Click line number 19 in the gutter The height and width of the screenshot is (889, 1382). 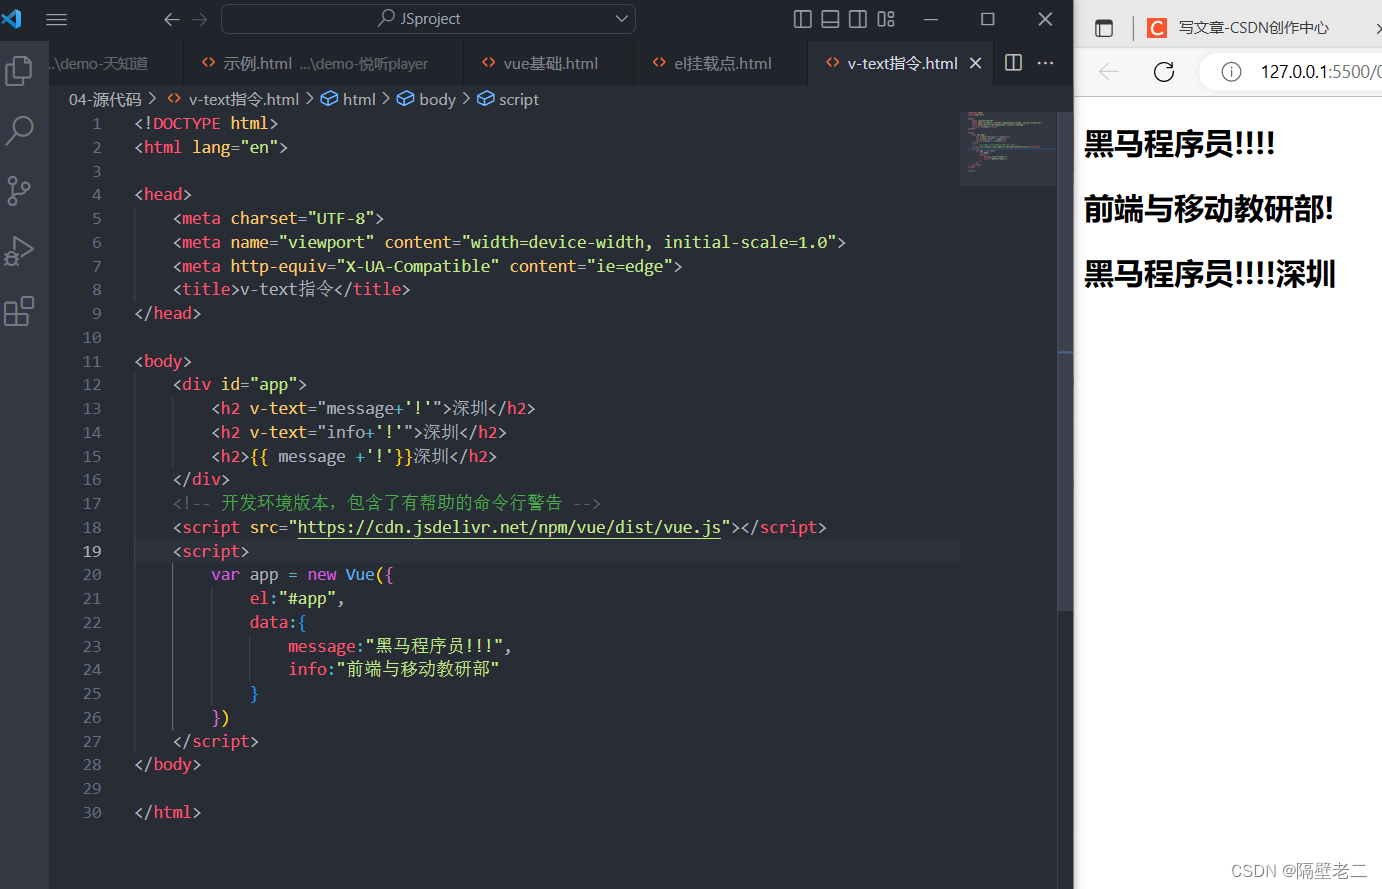(92, 551)
